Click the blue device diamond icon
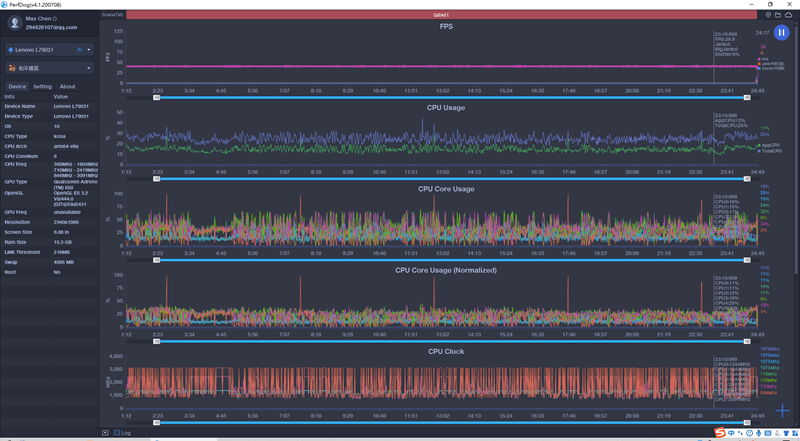This screenshot has width=800, height=441. click(x=11, y=50)
